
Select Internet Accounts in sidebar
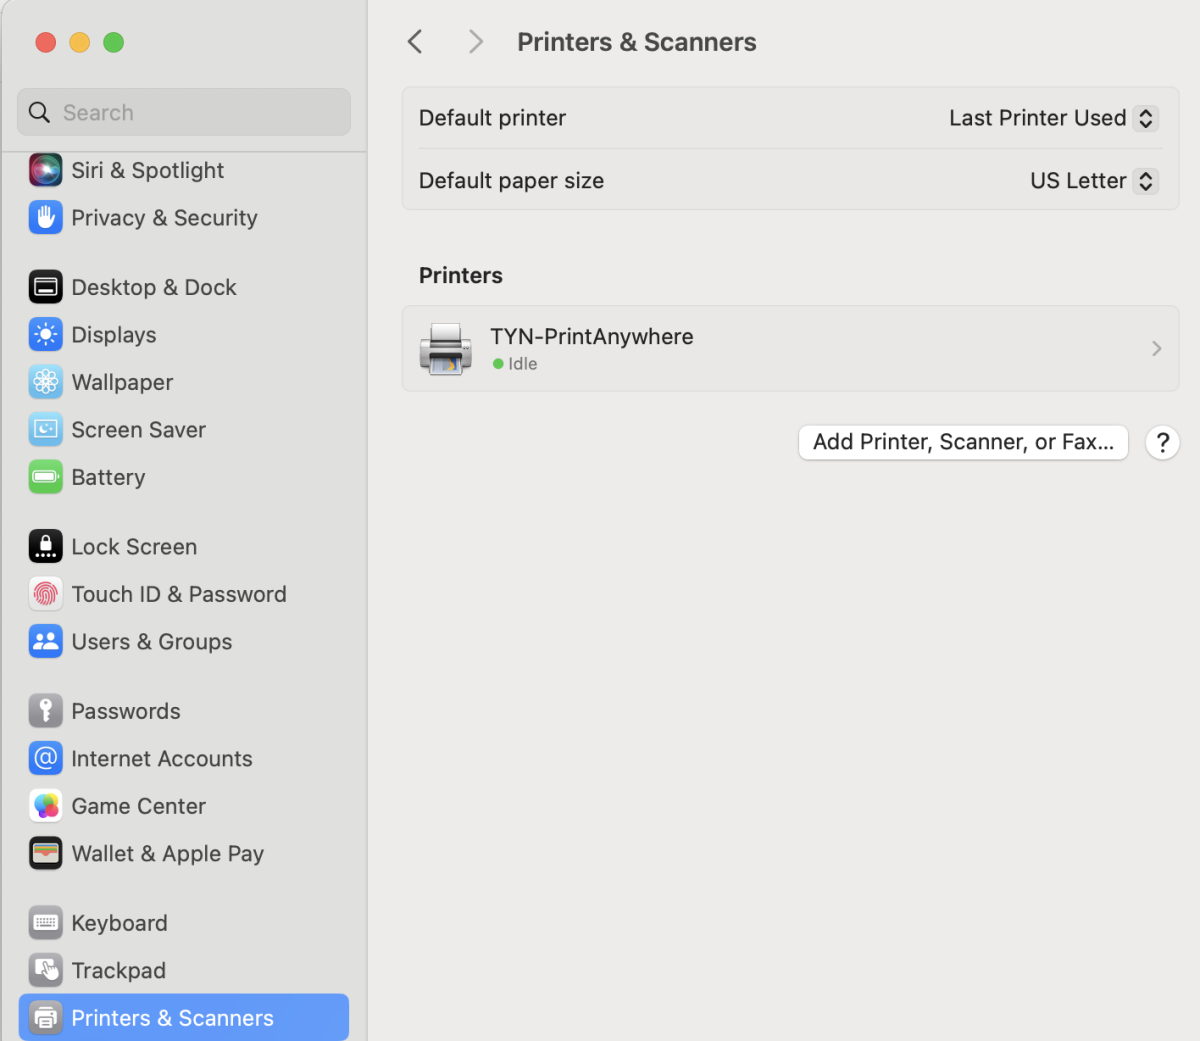(161, 759)
